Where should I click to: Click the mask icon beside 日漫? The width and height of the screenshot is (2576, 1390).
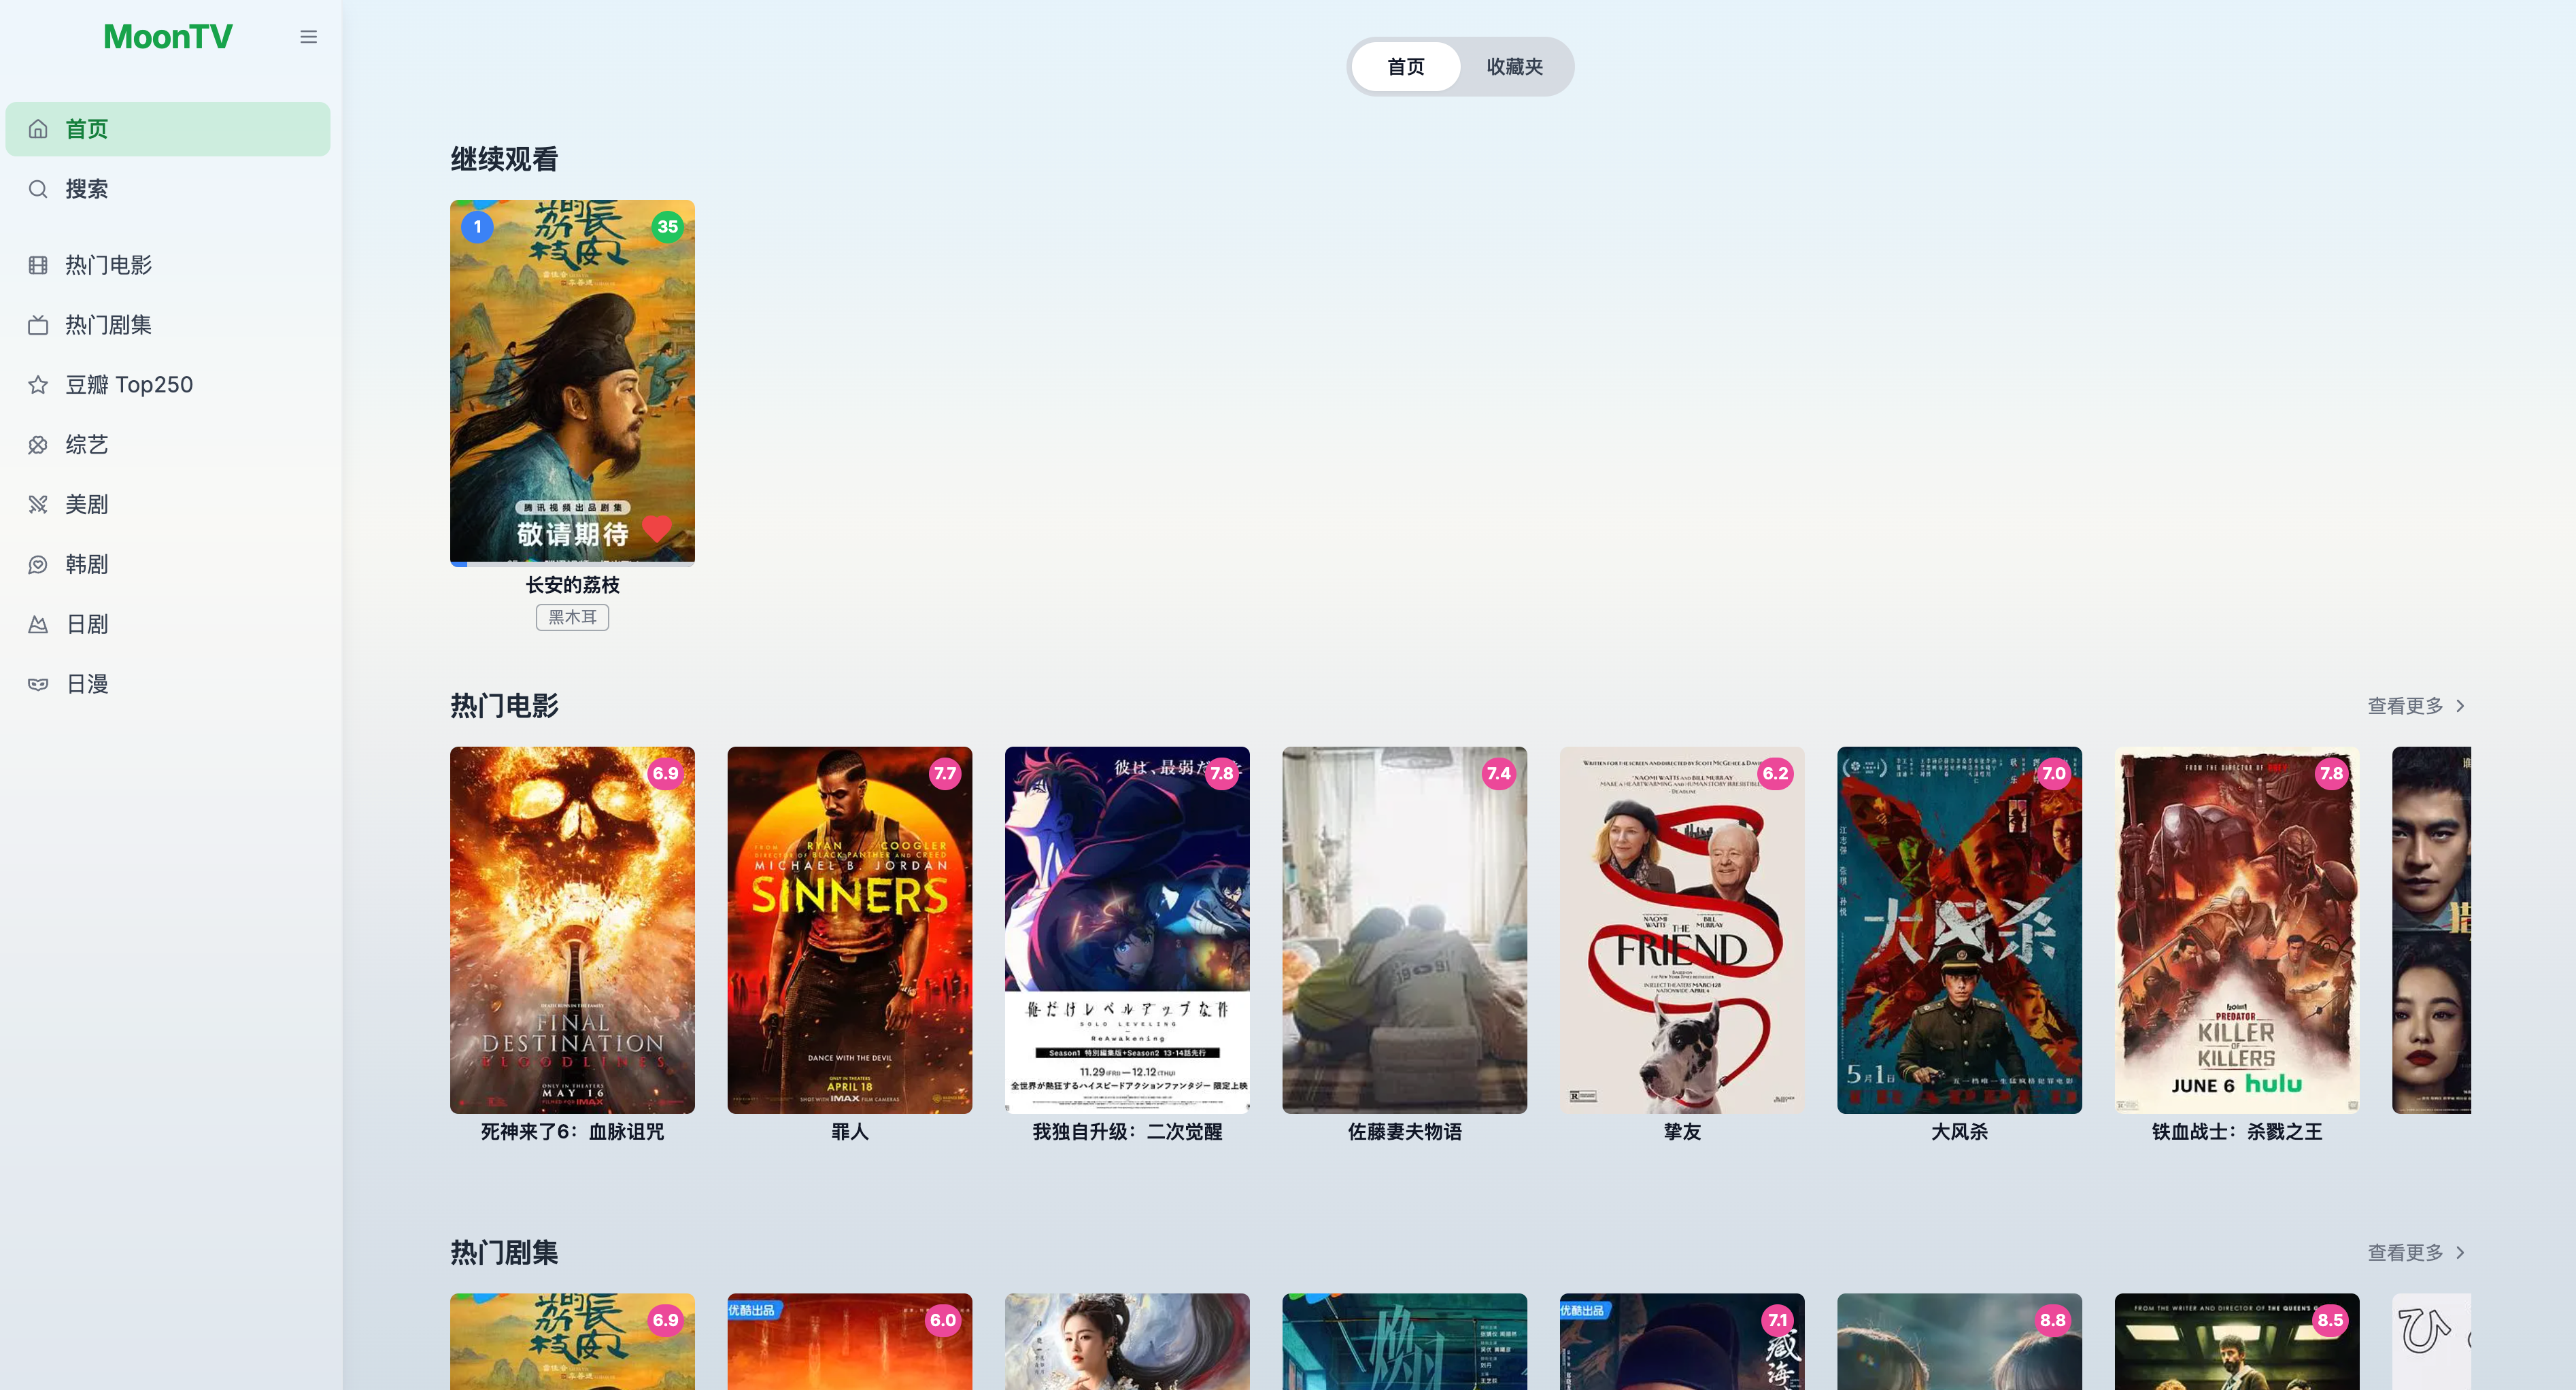click(x=38, y=684)
